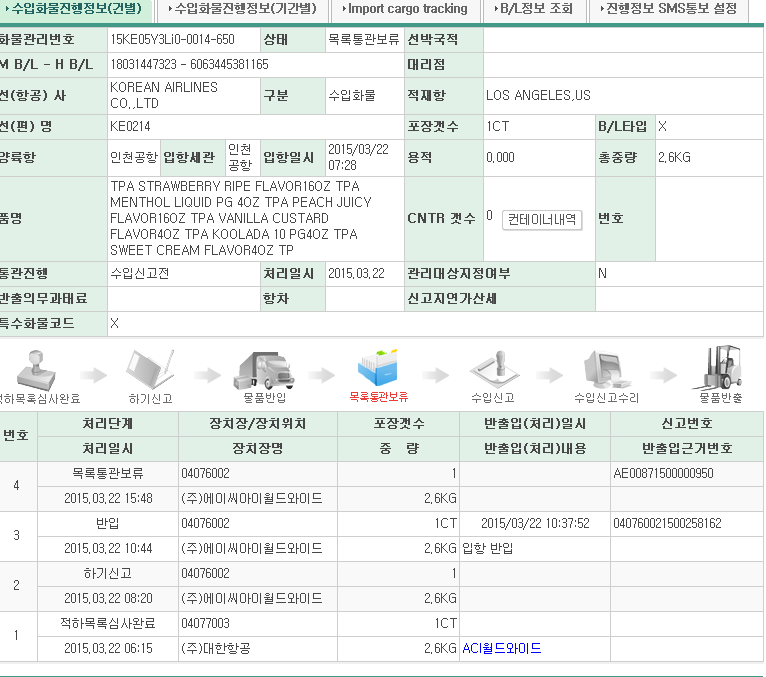Click the 하기신고 notebook icon
Image resolution: width=766 pixels, height=677 pixels.
tap(150, 370)
